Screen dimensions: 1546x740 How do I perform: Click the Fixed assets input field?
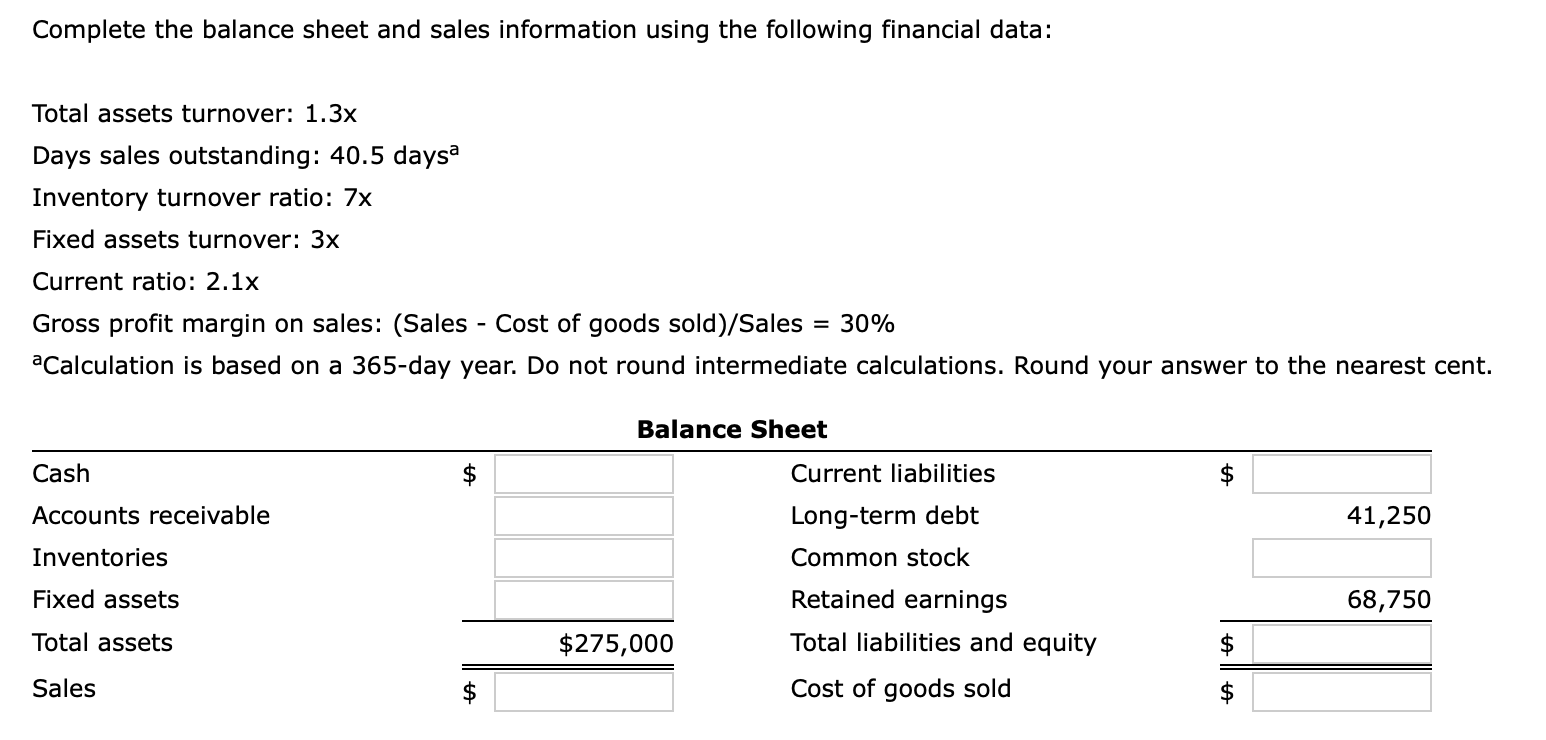(583, 600)
